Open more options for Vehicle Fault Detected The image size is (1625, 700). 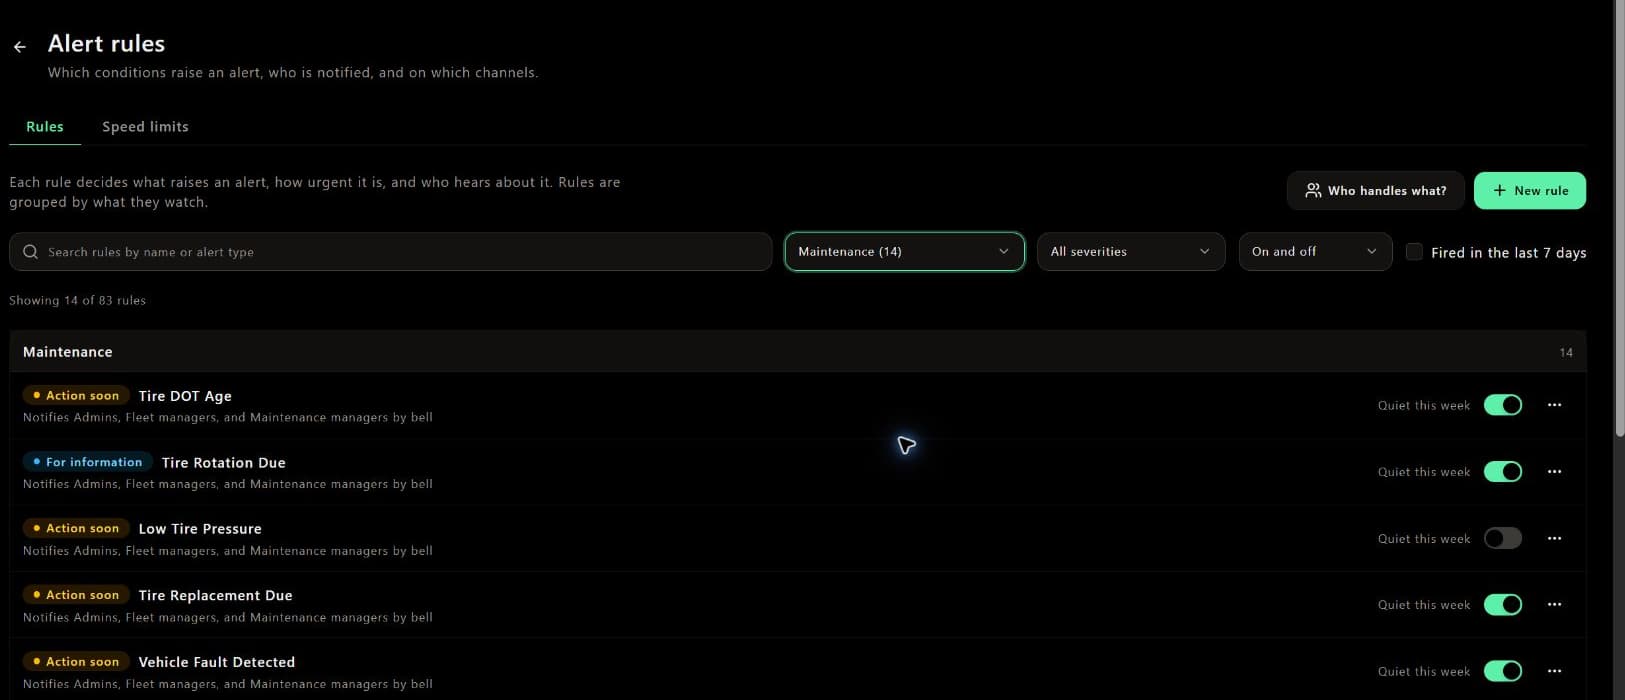pyautogui.click(x=1554, y=671)
